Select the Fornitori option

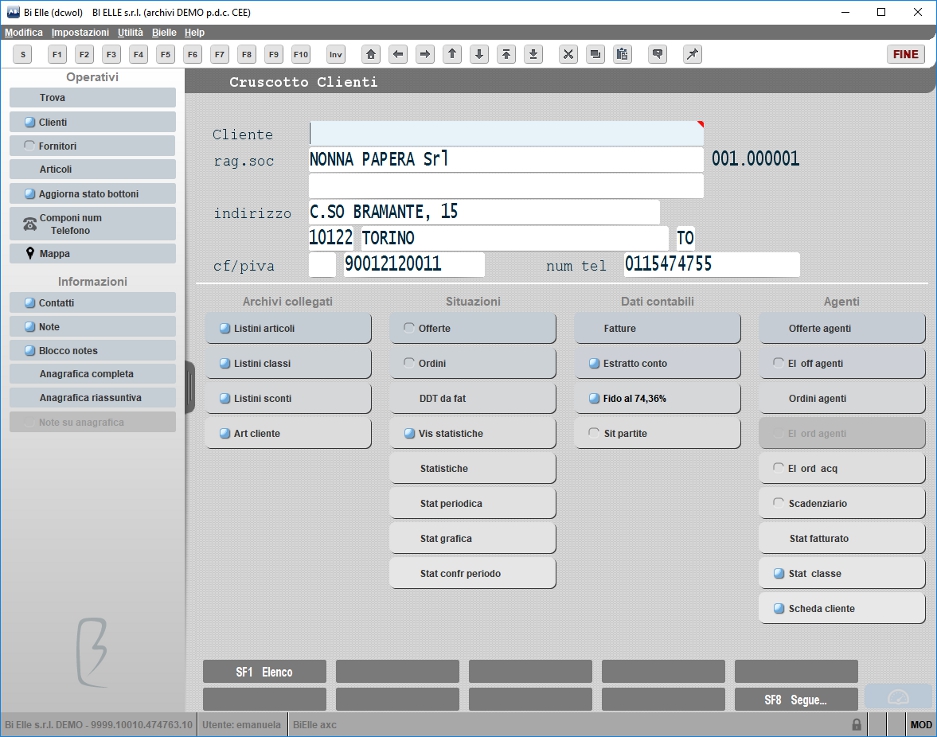(93, 146)
